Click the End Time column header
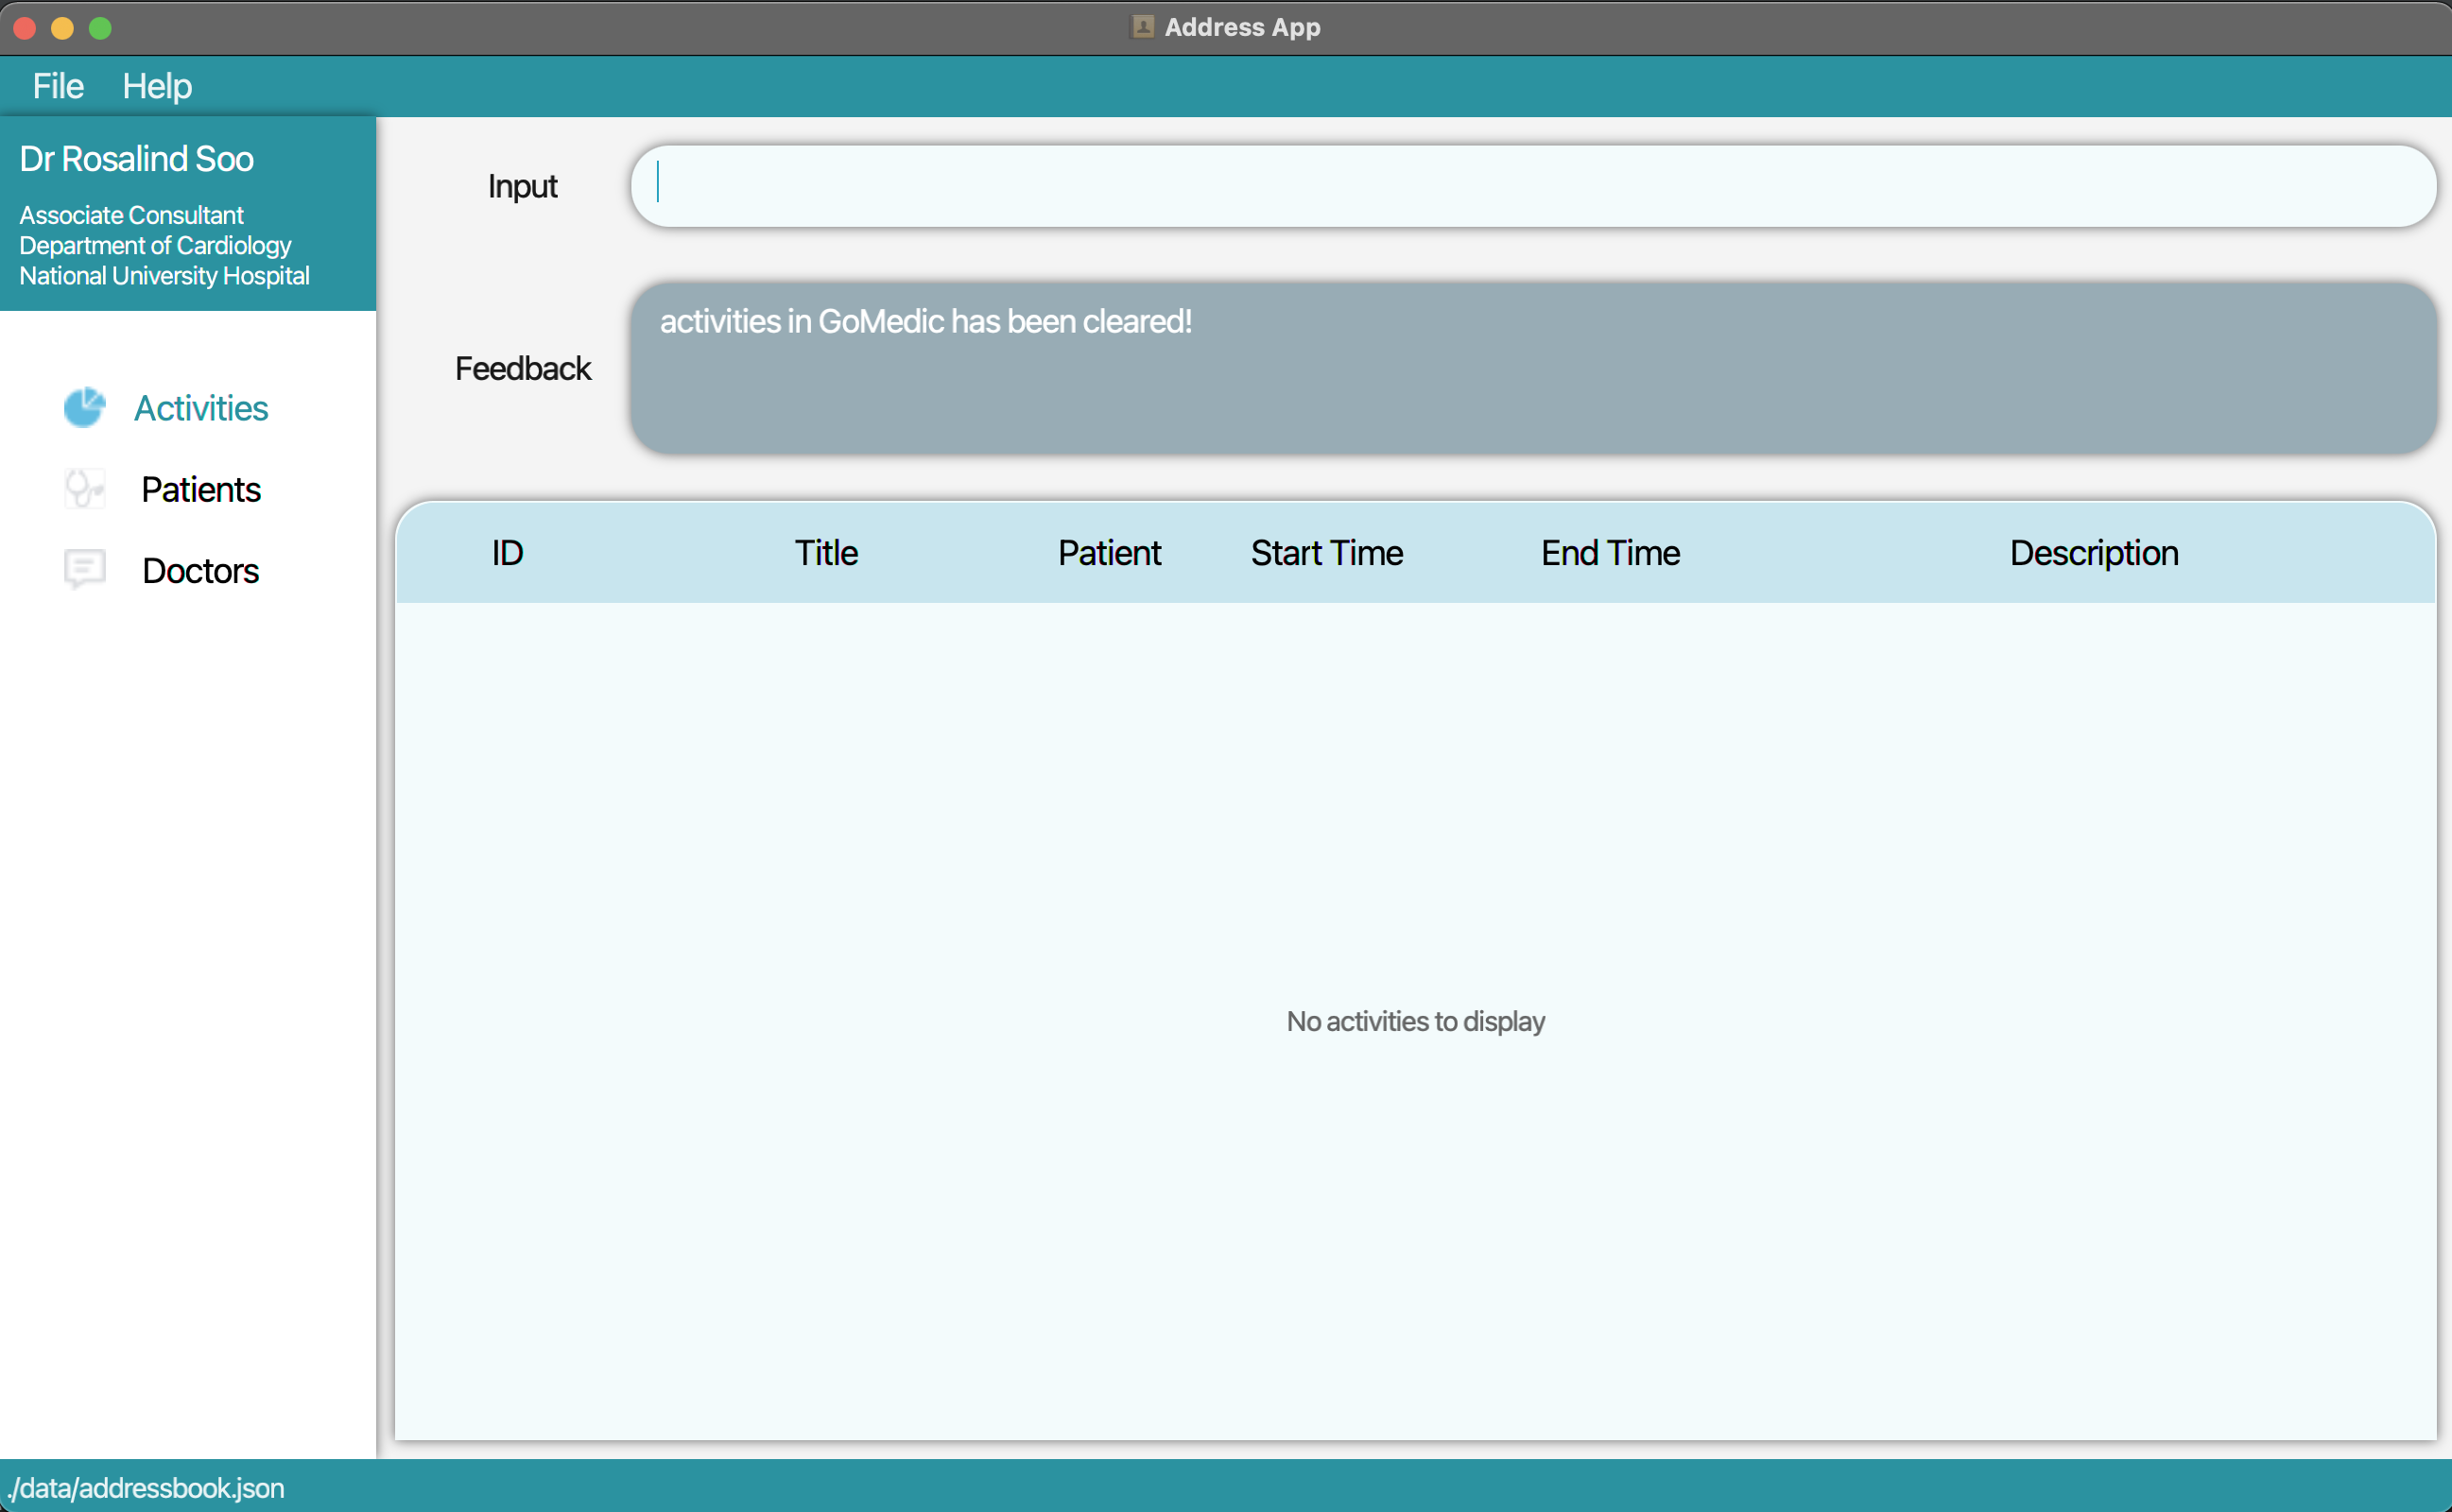 [1609, 552]
